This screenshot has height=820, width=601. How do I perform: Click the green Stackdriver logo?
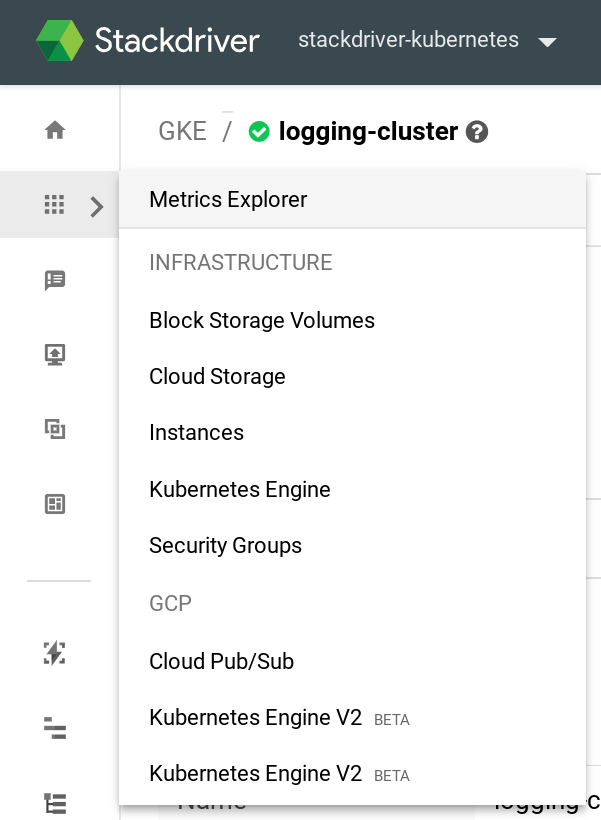(60, 41)
